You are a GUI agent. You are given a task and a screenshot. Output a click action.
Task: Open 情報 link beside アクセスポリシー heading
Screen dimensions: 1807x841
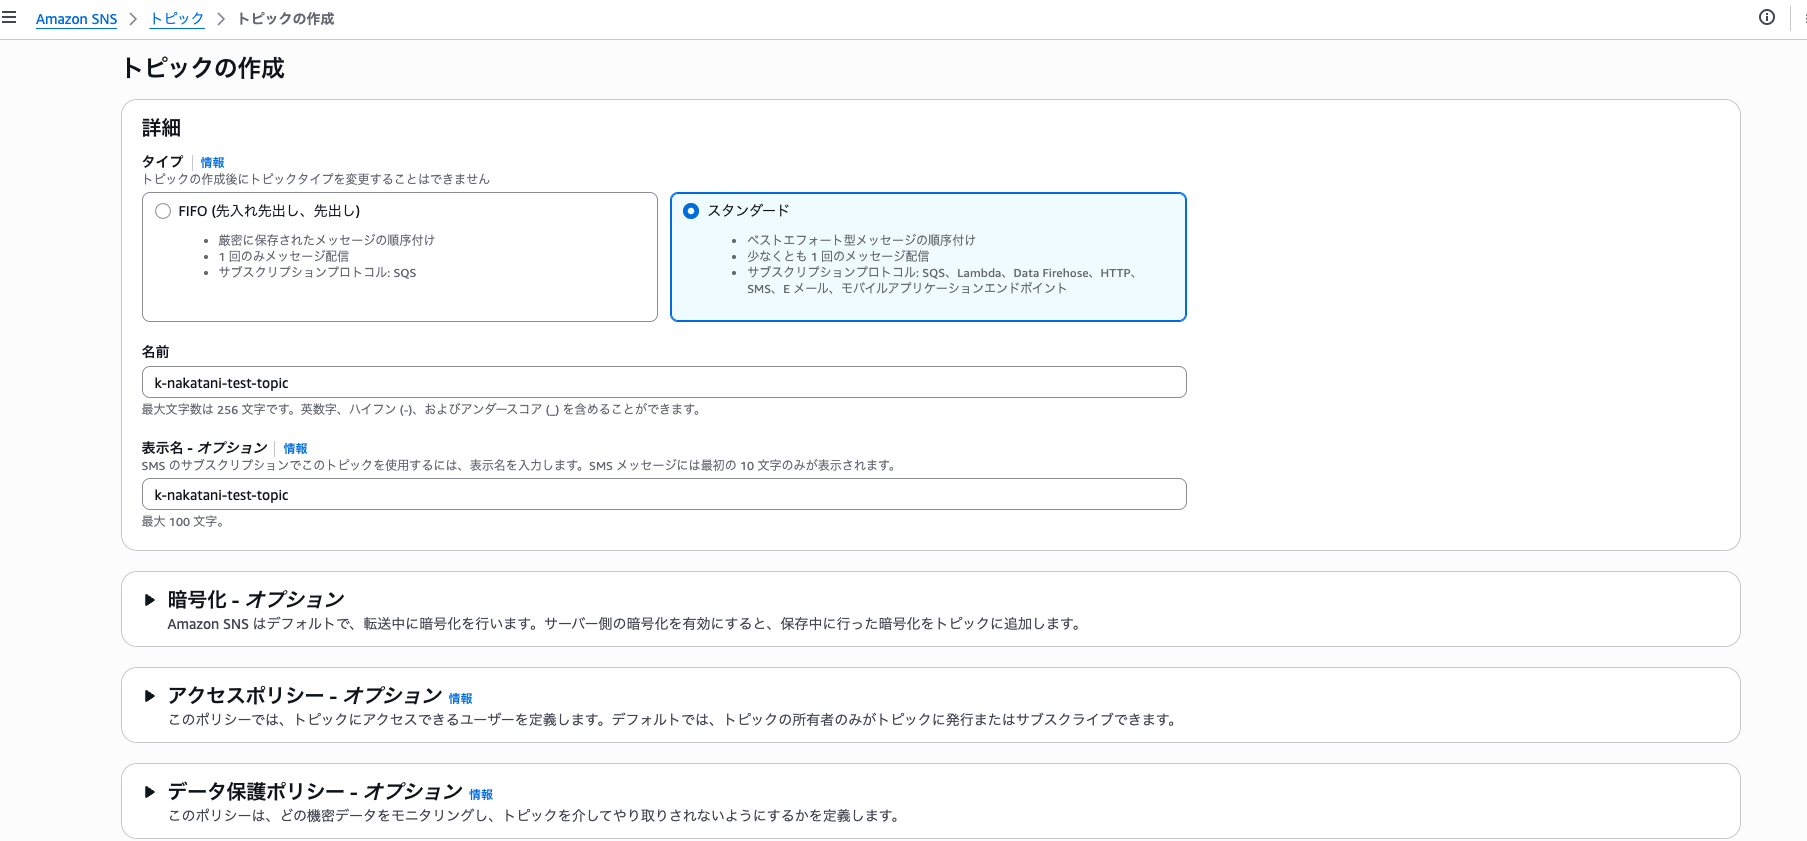460,698
